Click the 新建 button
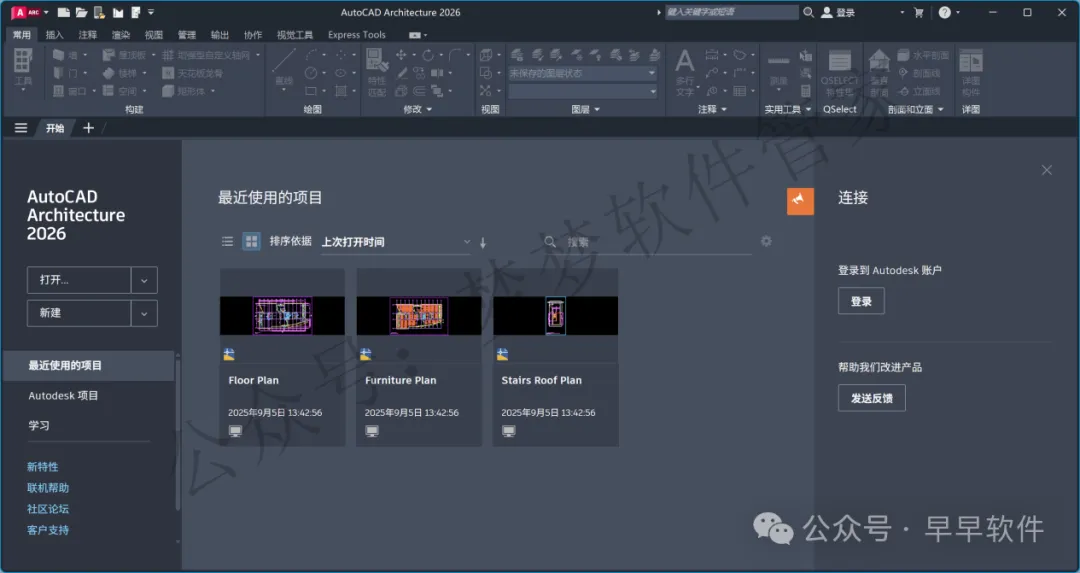 (79, 313)
